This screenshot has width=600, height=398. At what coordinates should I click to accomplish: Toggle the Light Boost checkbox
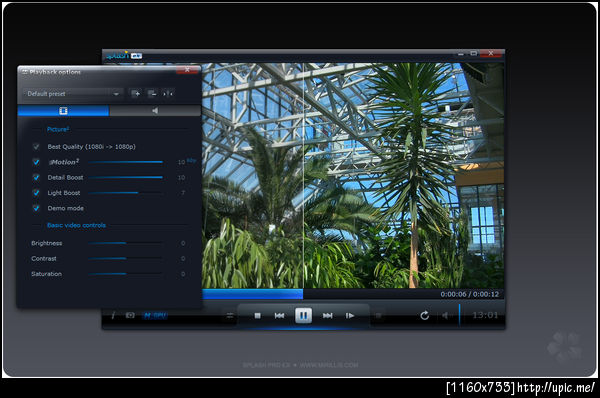(36, 192)
